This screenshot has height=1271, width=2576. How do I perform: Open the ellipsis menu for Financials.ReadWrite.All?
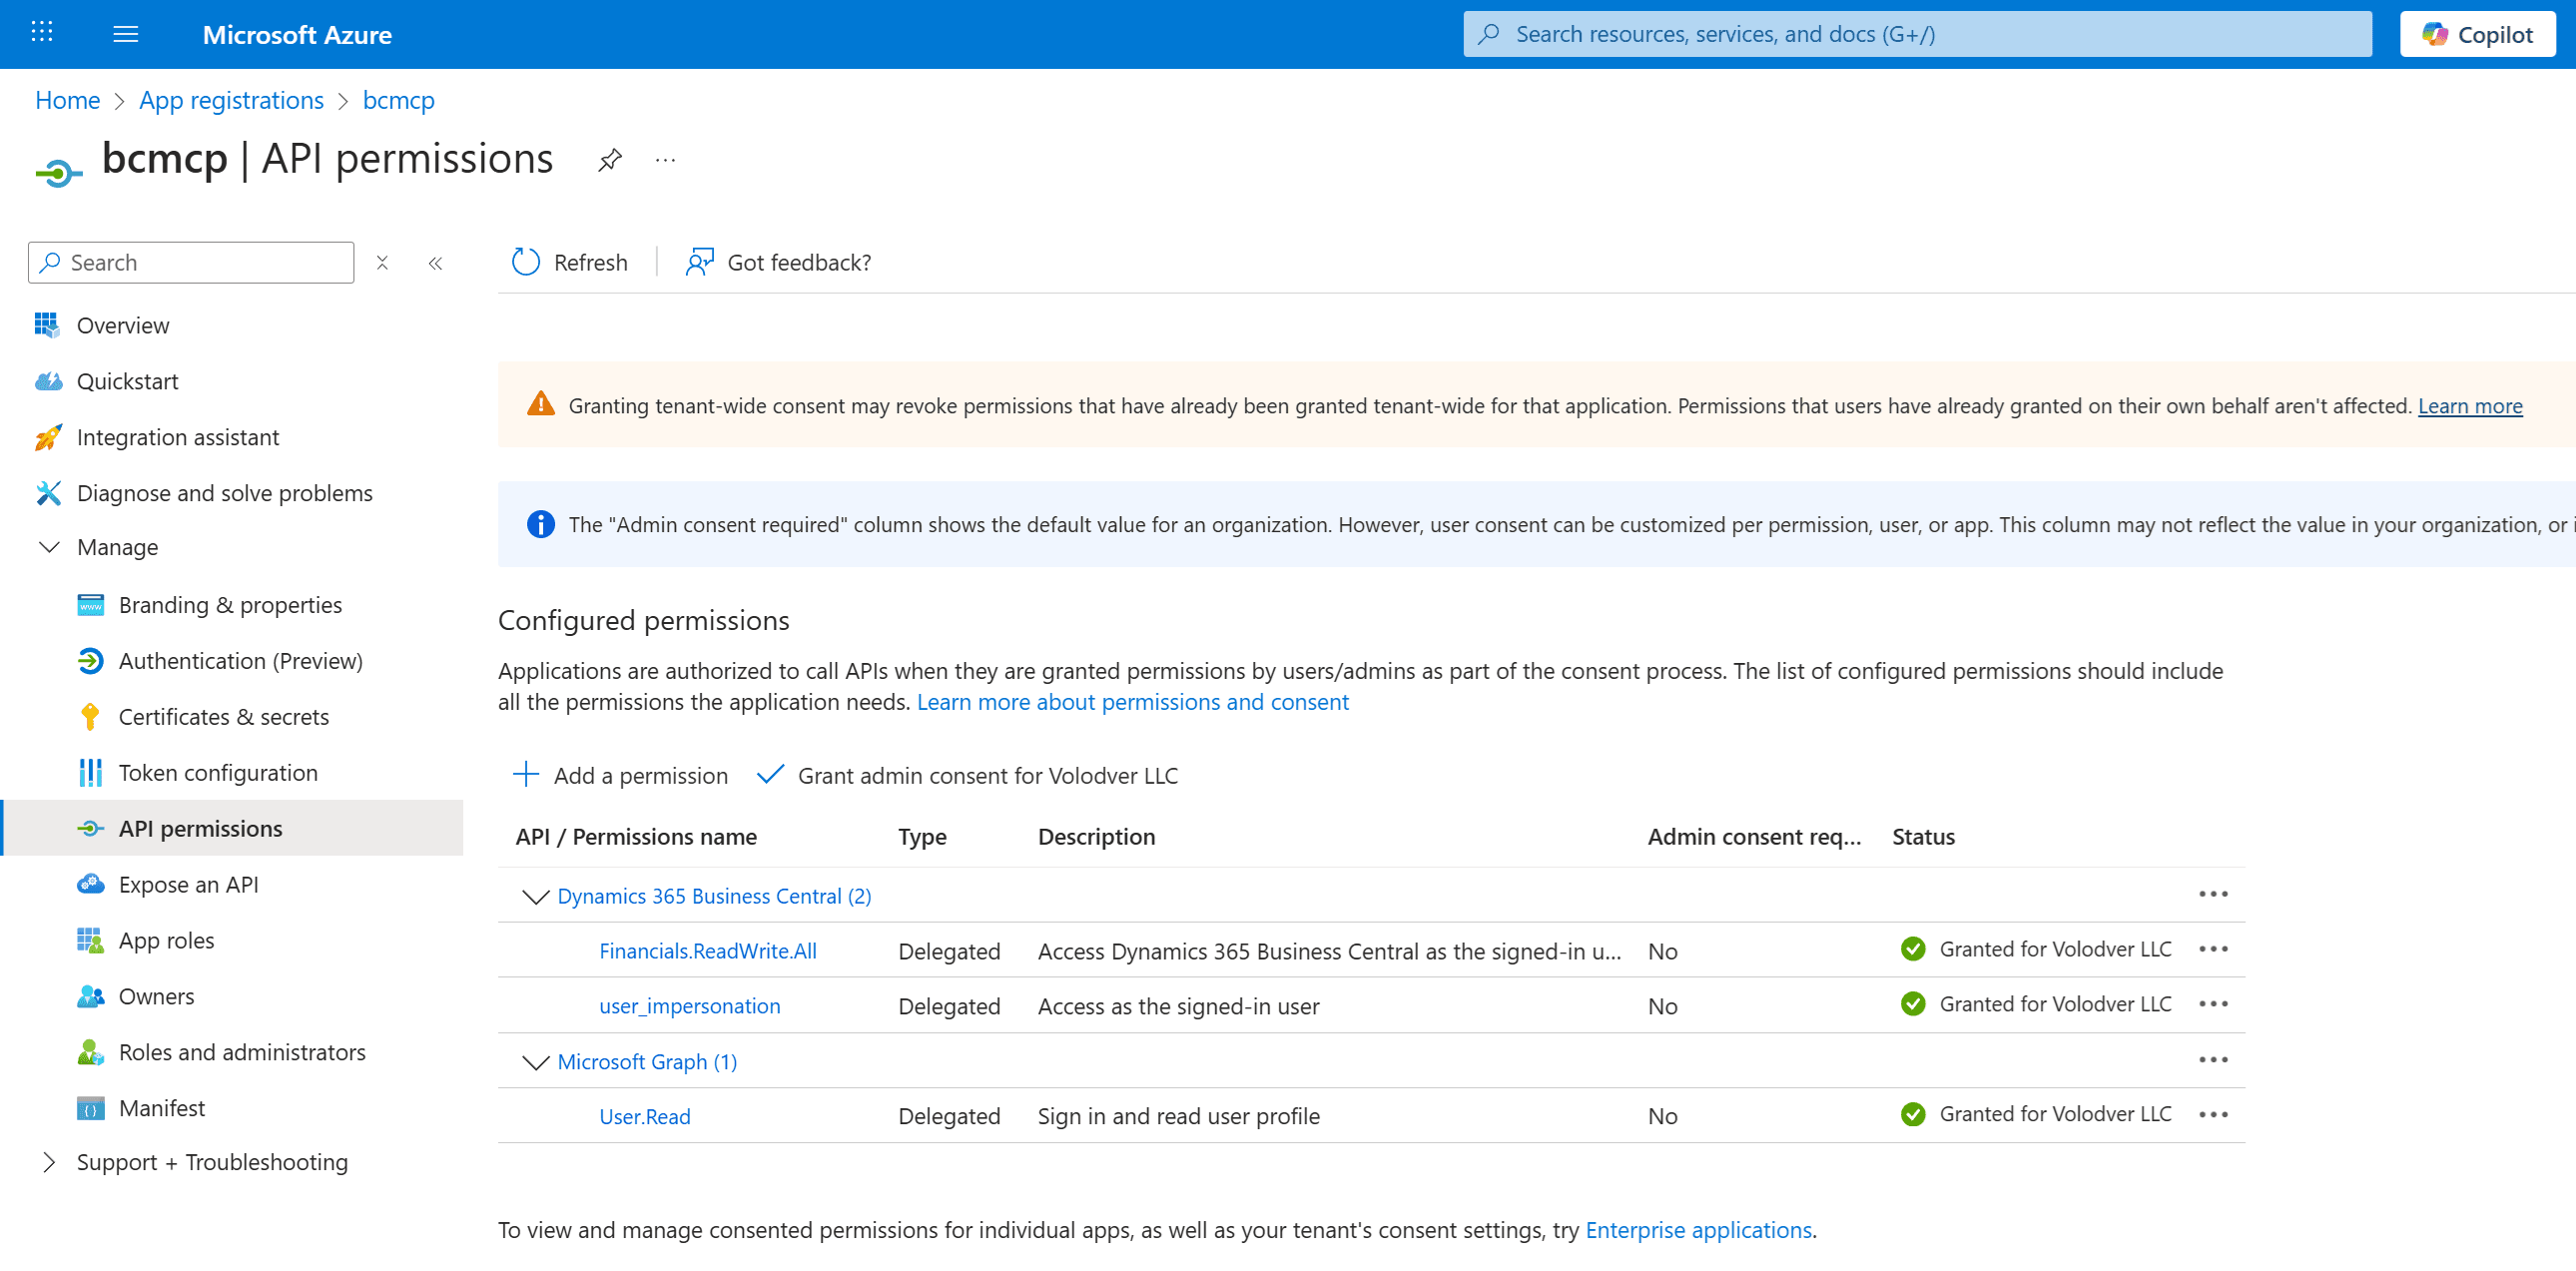2214,950
